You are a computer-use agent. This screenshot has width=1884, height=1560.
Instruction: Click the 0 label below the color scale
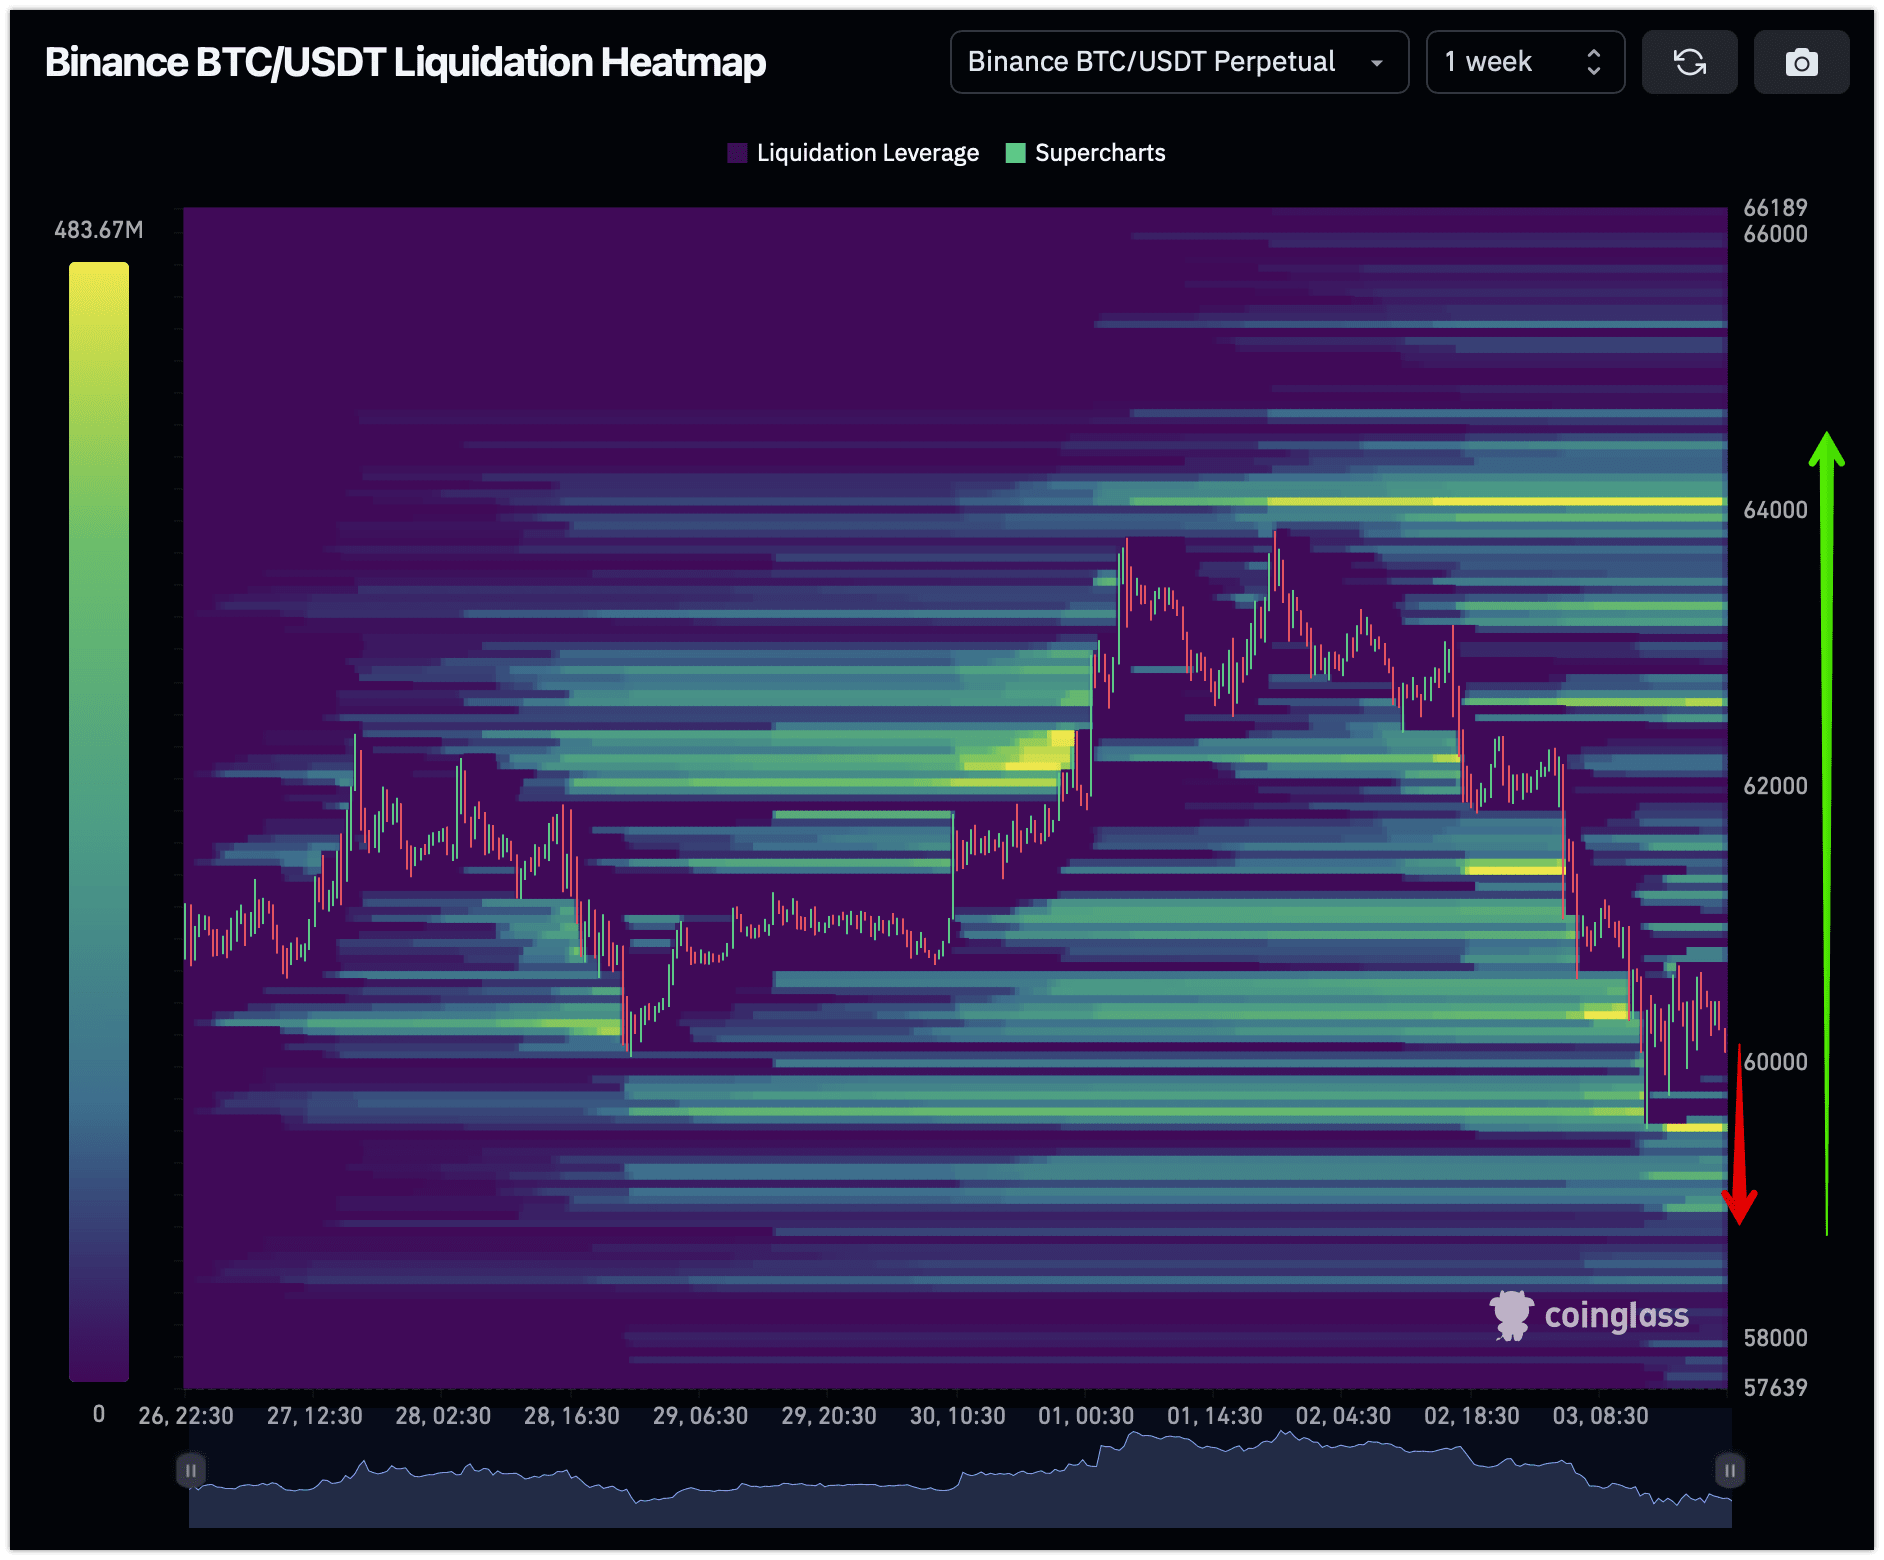coord(99,1414)
